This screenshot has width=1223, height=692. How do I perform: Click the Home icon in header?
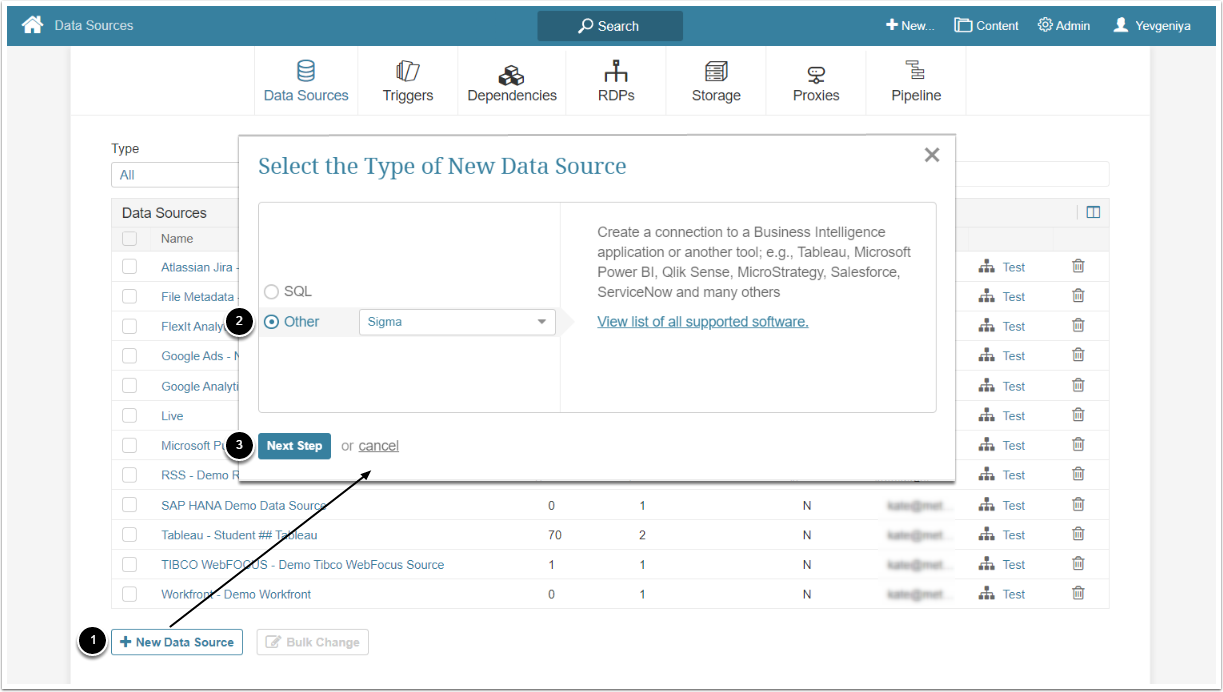[x=32, y=25]
